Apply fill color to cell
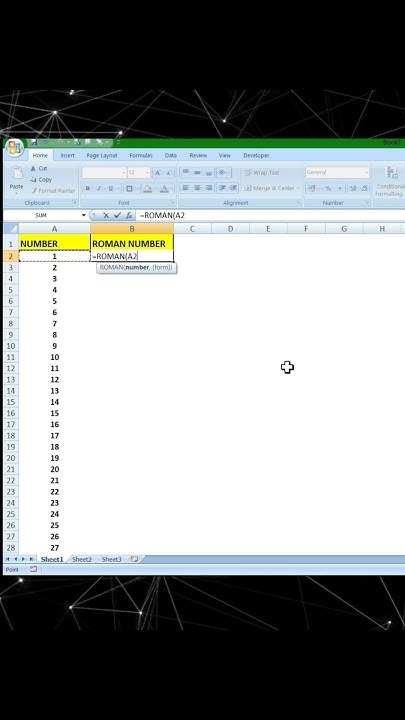The height and width of the screenshot is (720, 405). [x=147, y=188]
